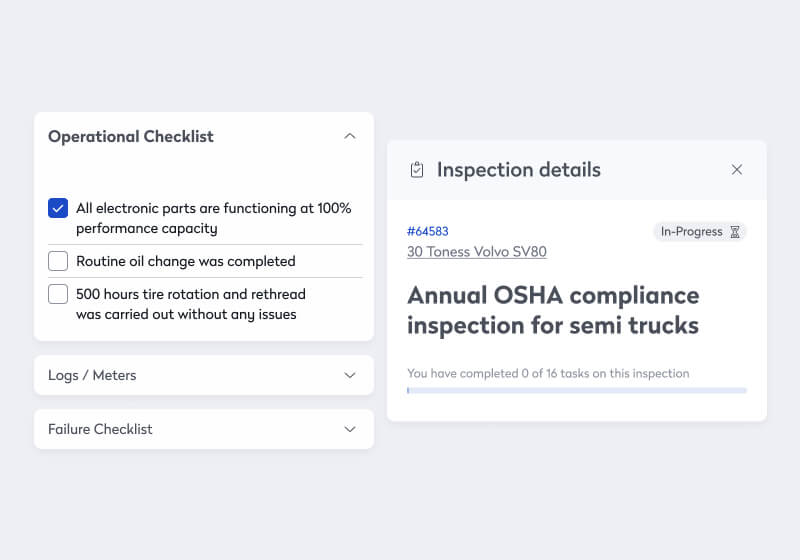This screenshot has width=800, height=560.
Task: Open the 30 Toness Volvo SV80 link
Action: click(x=476, y=252)
